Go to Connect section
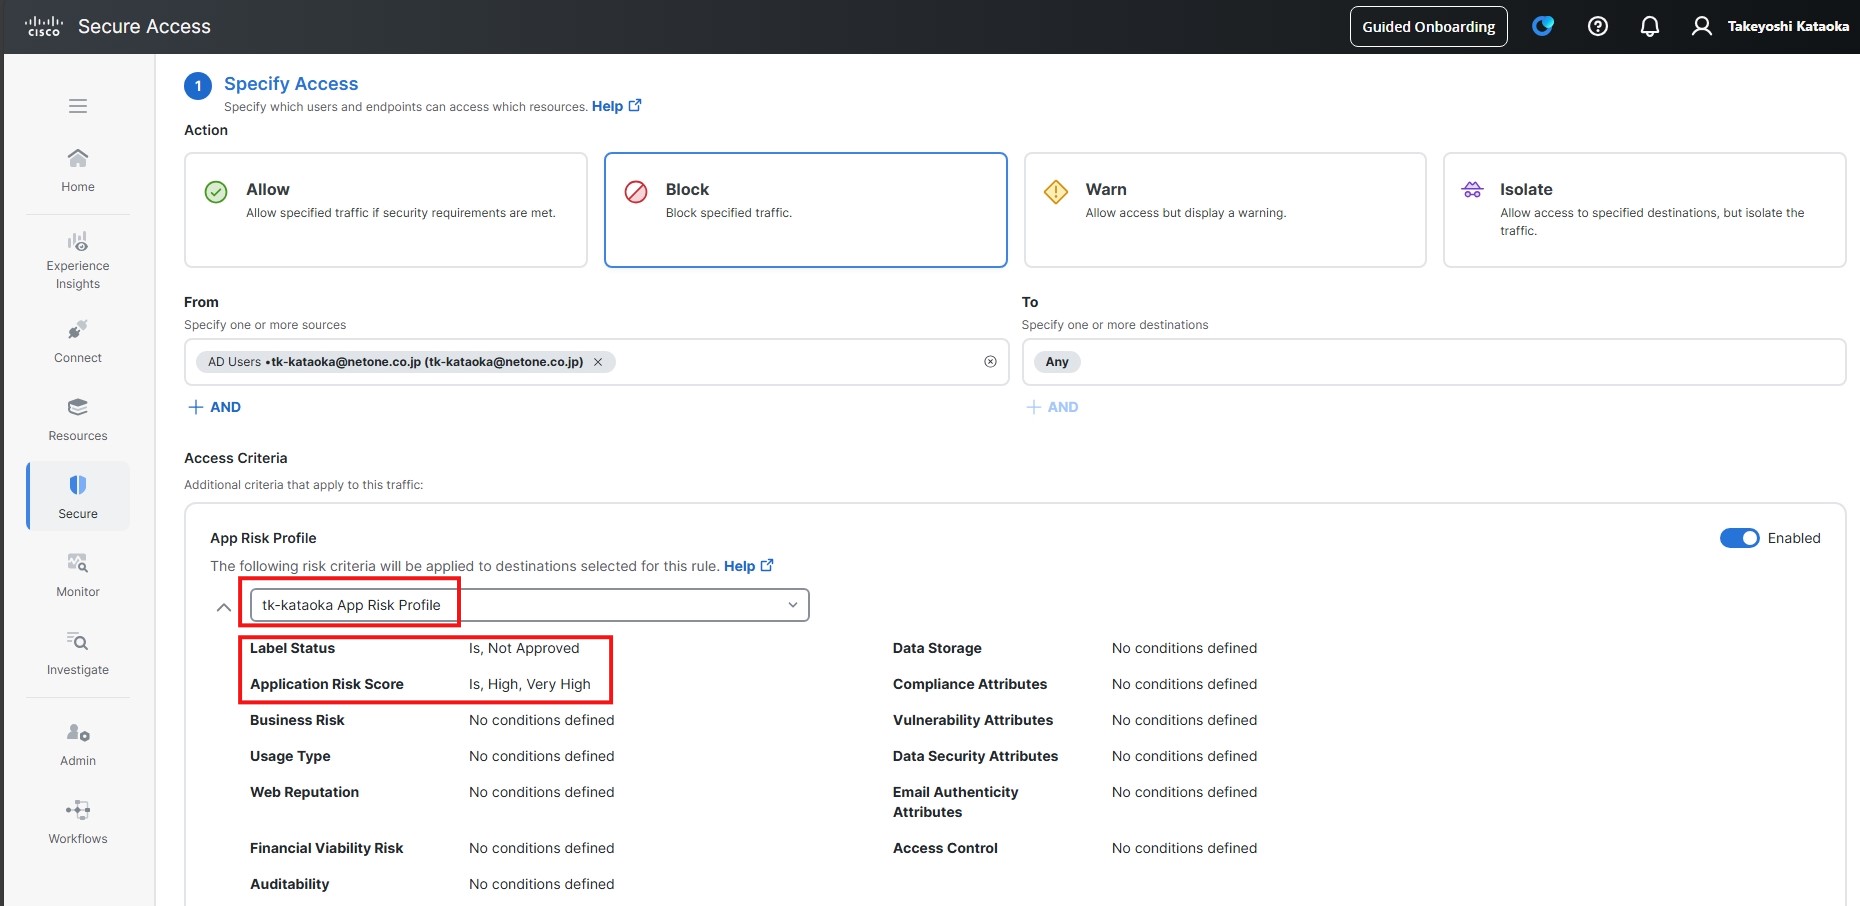 point(78,341)
